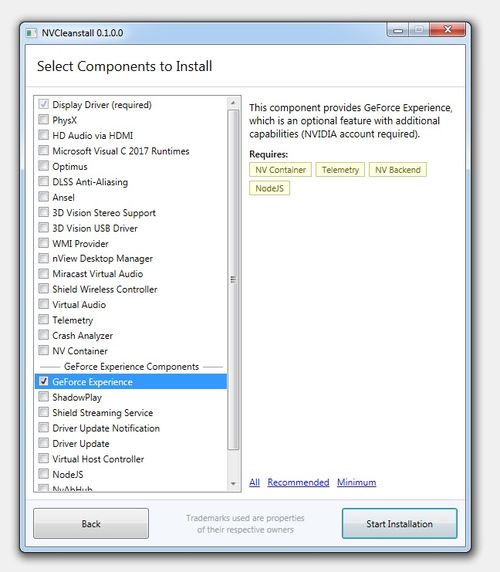Minimize the NVCleanstall window

[398, 30]
